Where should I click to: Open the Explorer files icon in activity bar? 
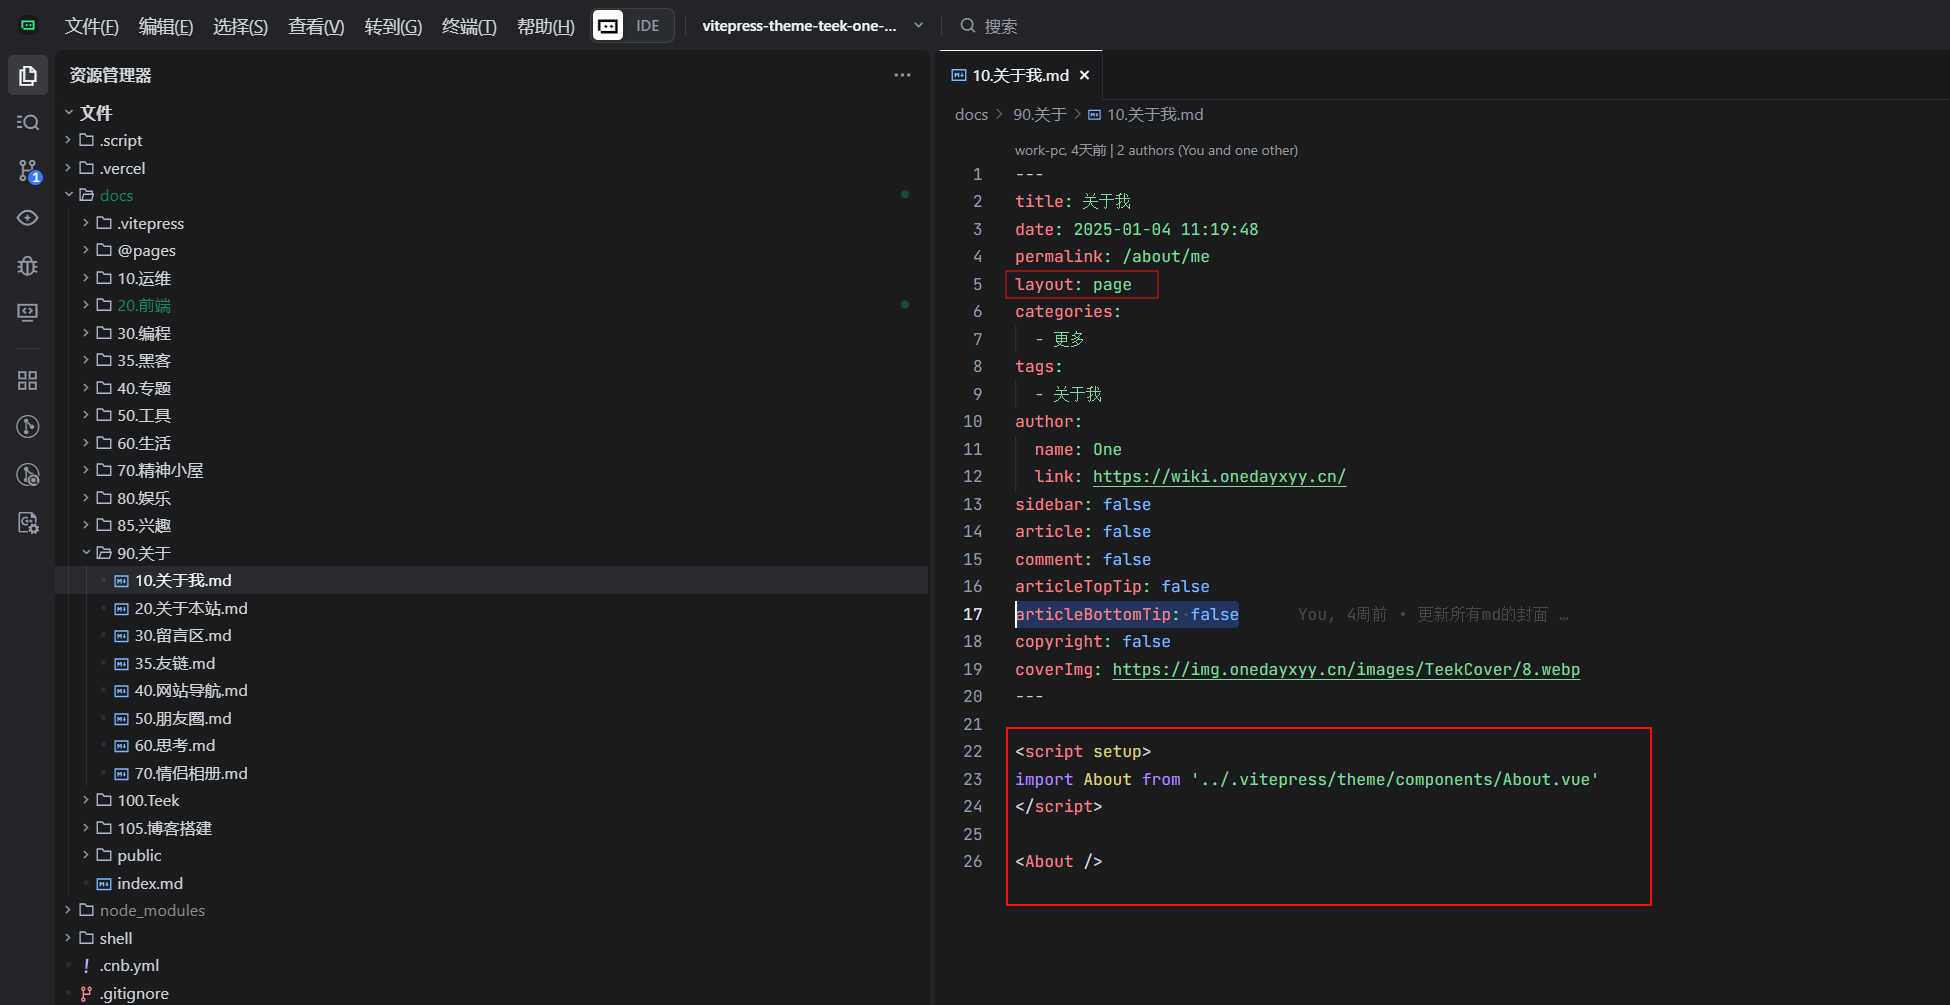tap(28, 76)
